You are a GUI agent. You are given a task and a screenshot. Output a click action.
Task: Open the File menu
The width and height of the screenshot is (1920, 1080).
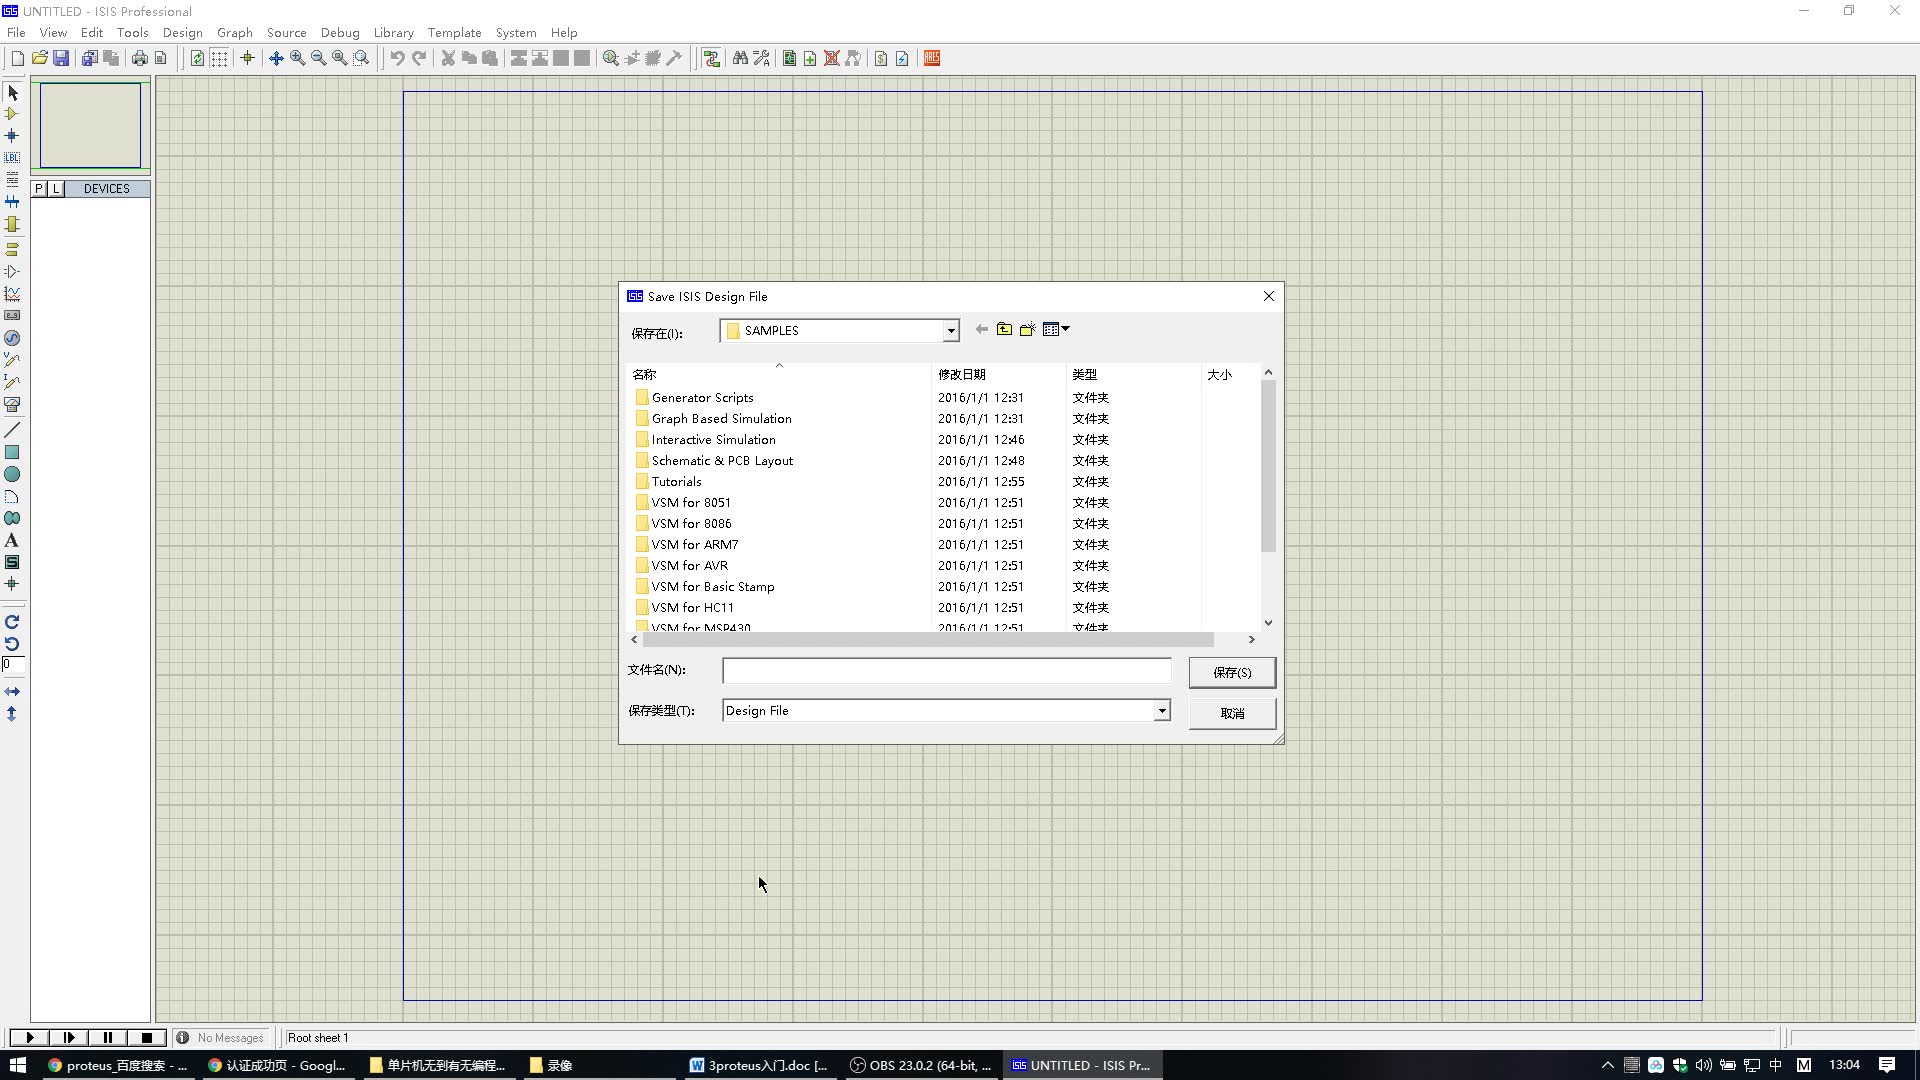pyautogui.click(x=16, y=32)
